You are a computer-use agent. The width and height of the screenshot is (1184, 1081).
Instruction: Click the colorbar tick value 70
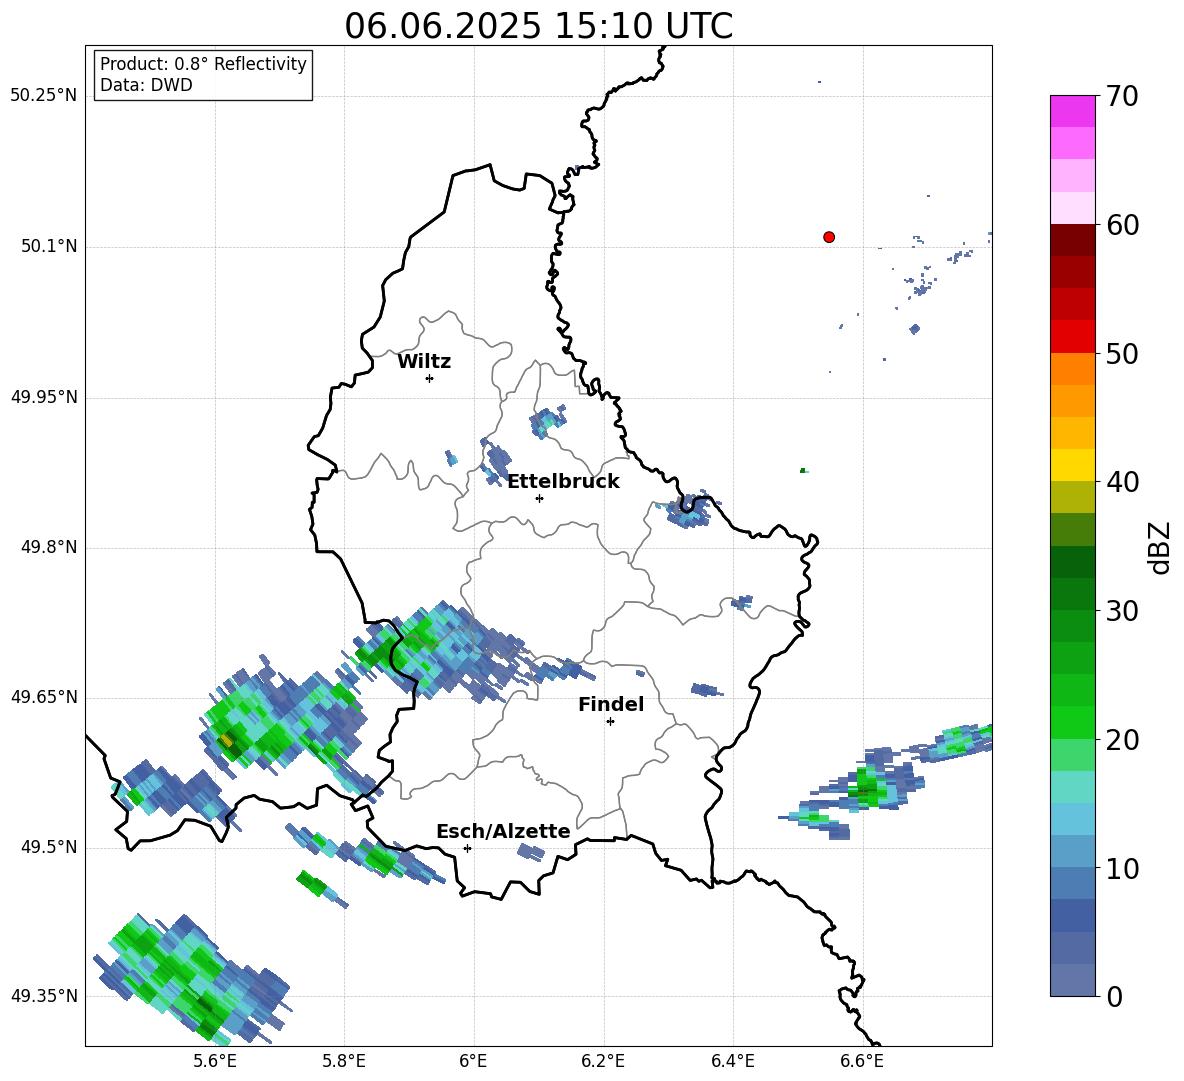[x=1122, y=97]
